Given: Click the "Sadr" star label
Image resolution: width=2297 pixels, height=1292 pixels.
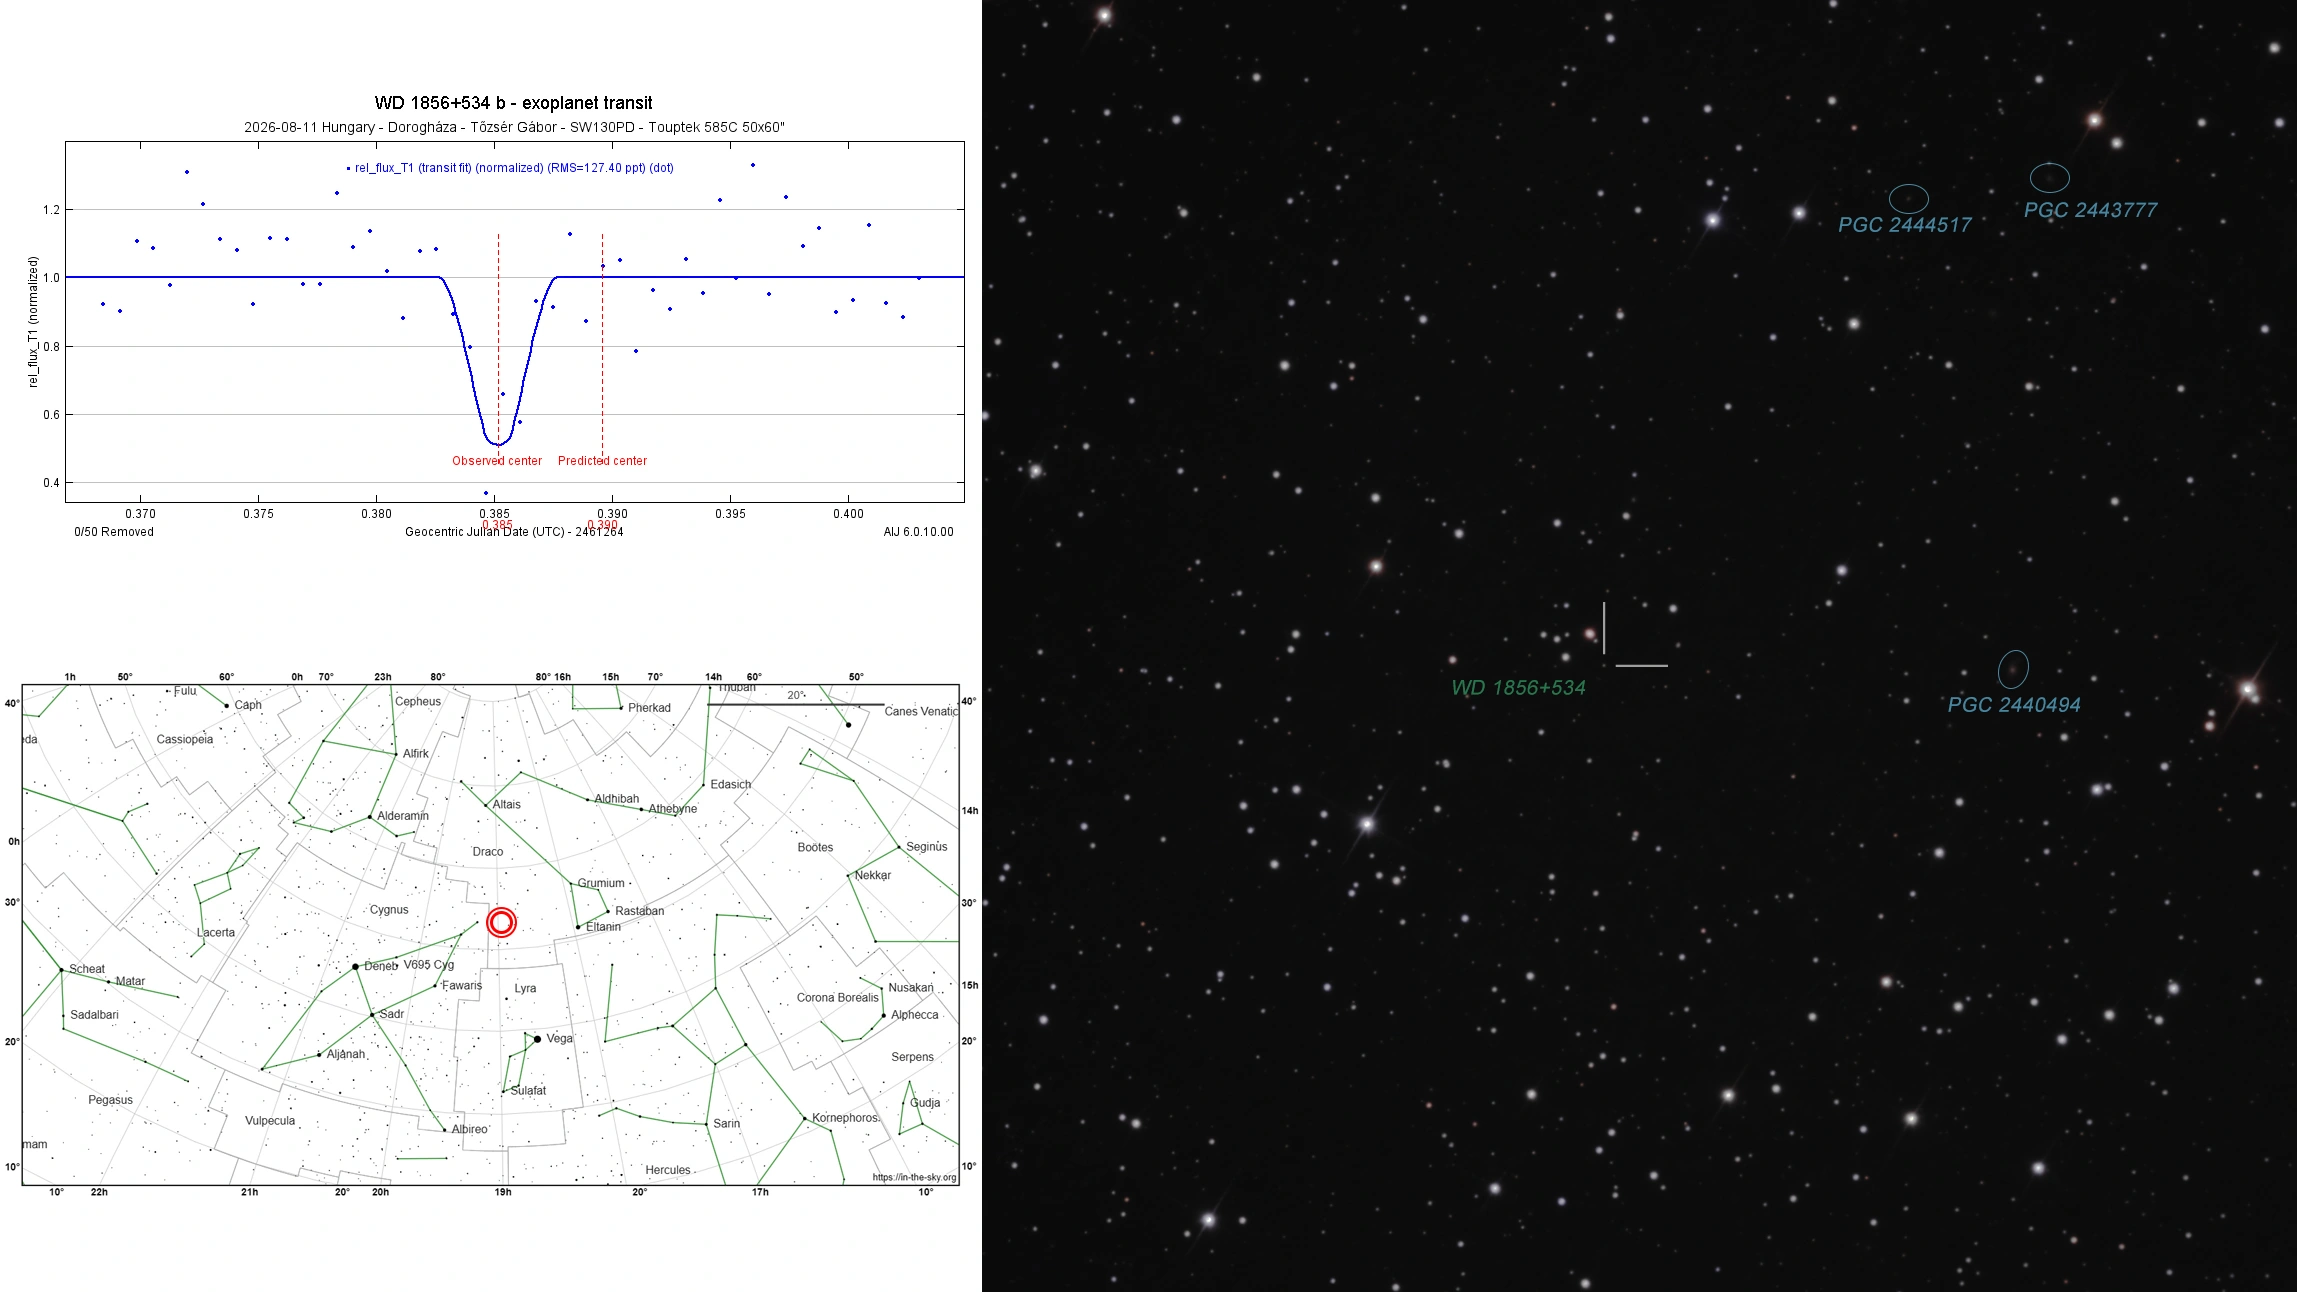Looking at the screenshot, I should click(x=392, y=1014).
